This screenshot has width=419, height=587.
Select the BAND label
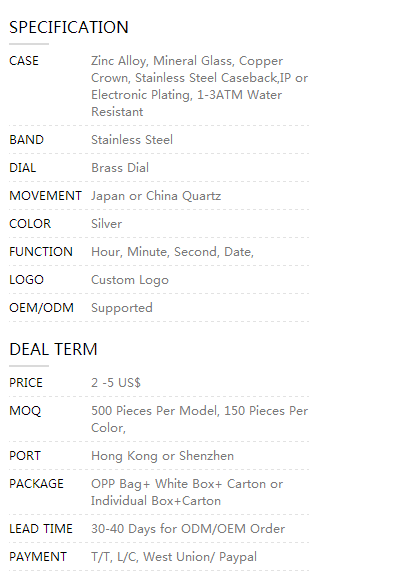27,140
